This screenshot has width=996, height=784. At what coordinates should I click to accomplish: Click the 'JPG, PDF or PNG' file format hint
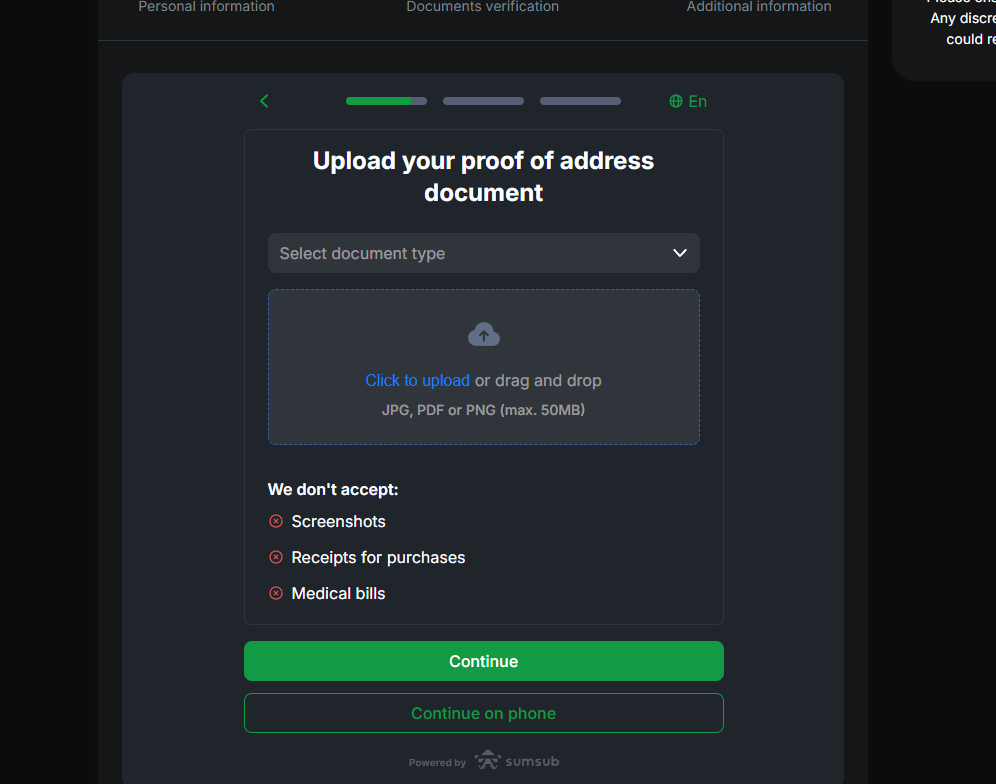[483, 410]
